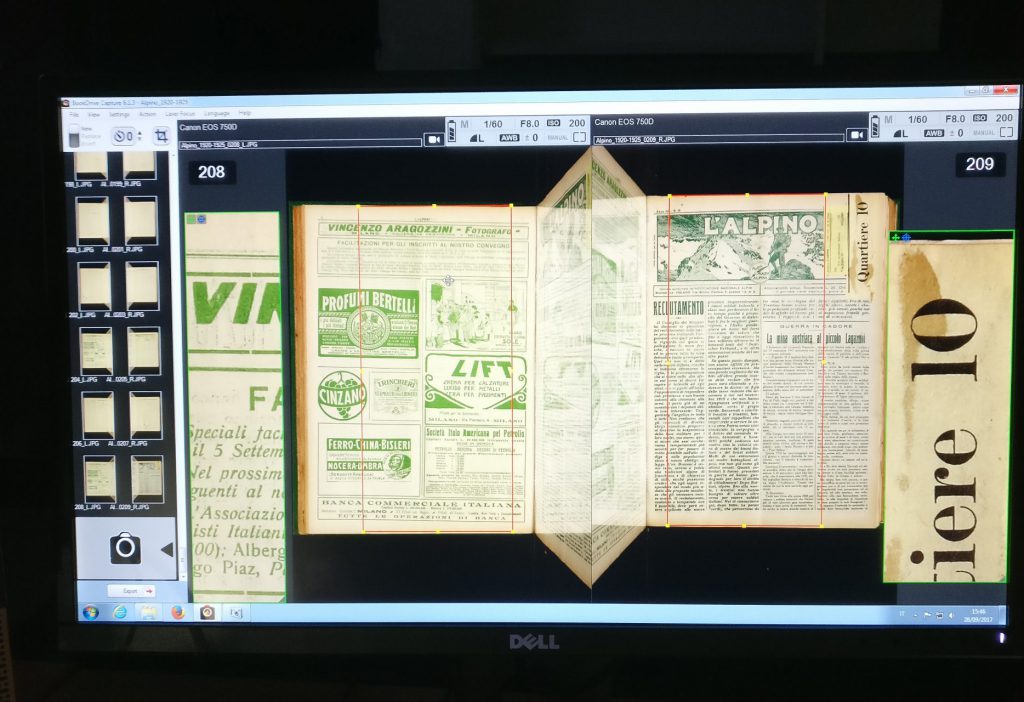The image size is (1024, 702).
Task: Click the right camera battery indicator
Action: (x=874, y=125)
